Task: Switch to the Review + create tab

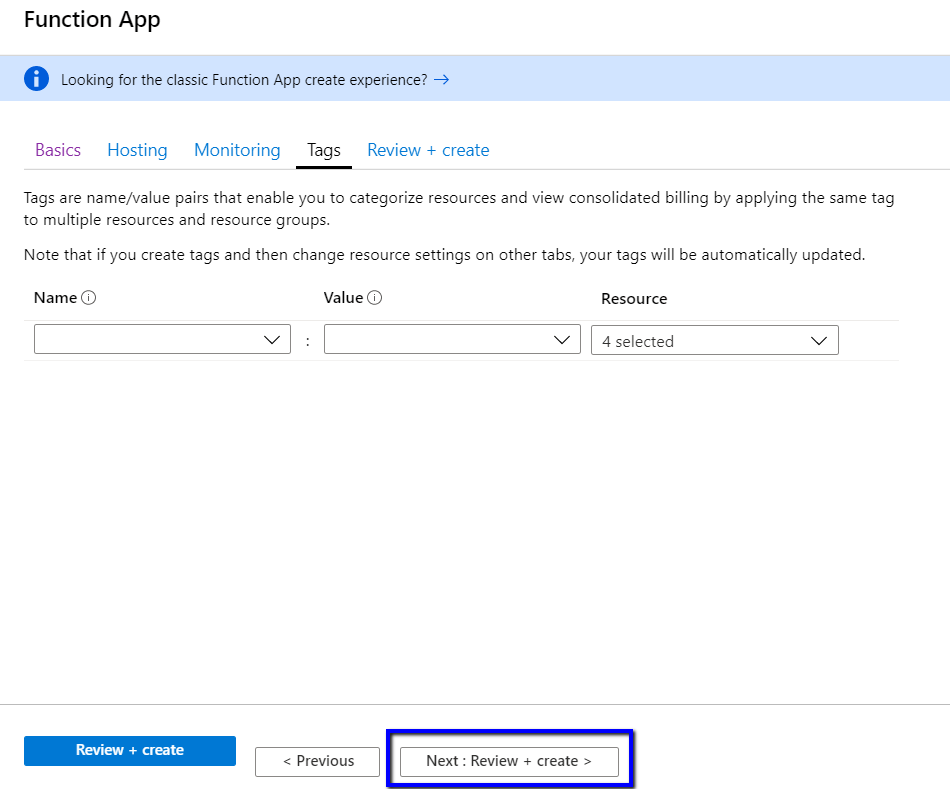Action: pyautogui.click(x=428, y=150)
